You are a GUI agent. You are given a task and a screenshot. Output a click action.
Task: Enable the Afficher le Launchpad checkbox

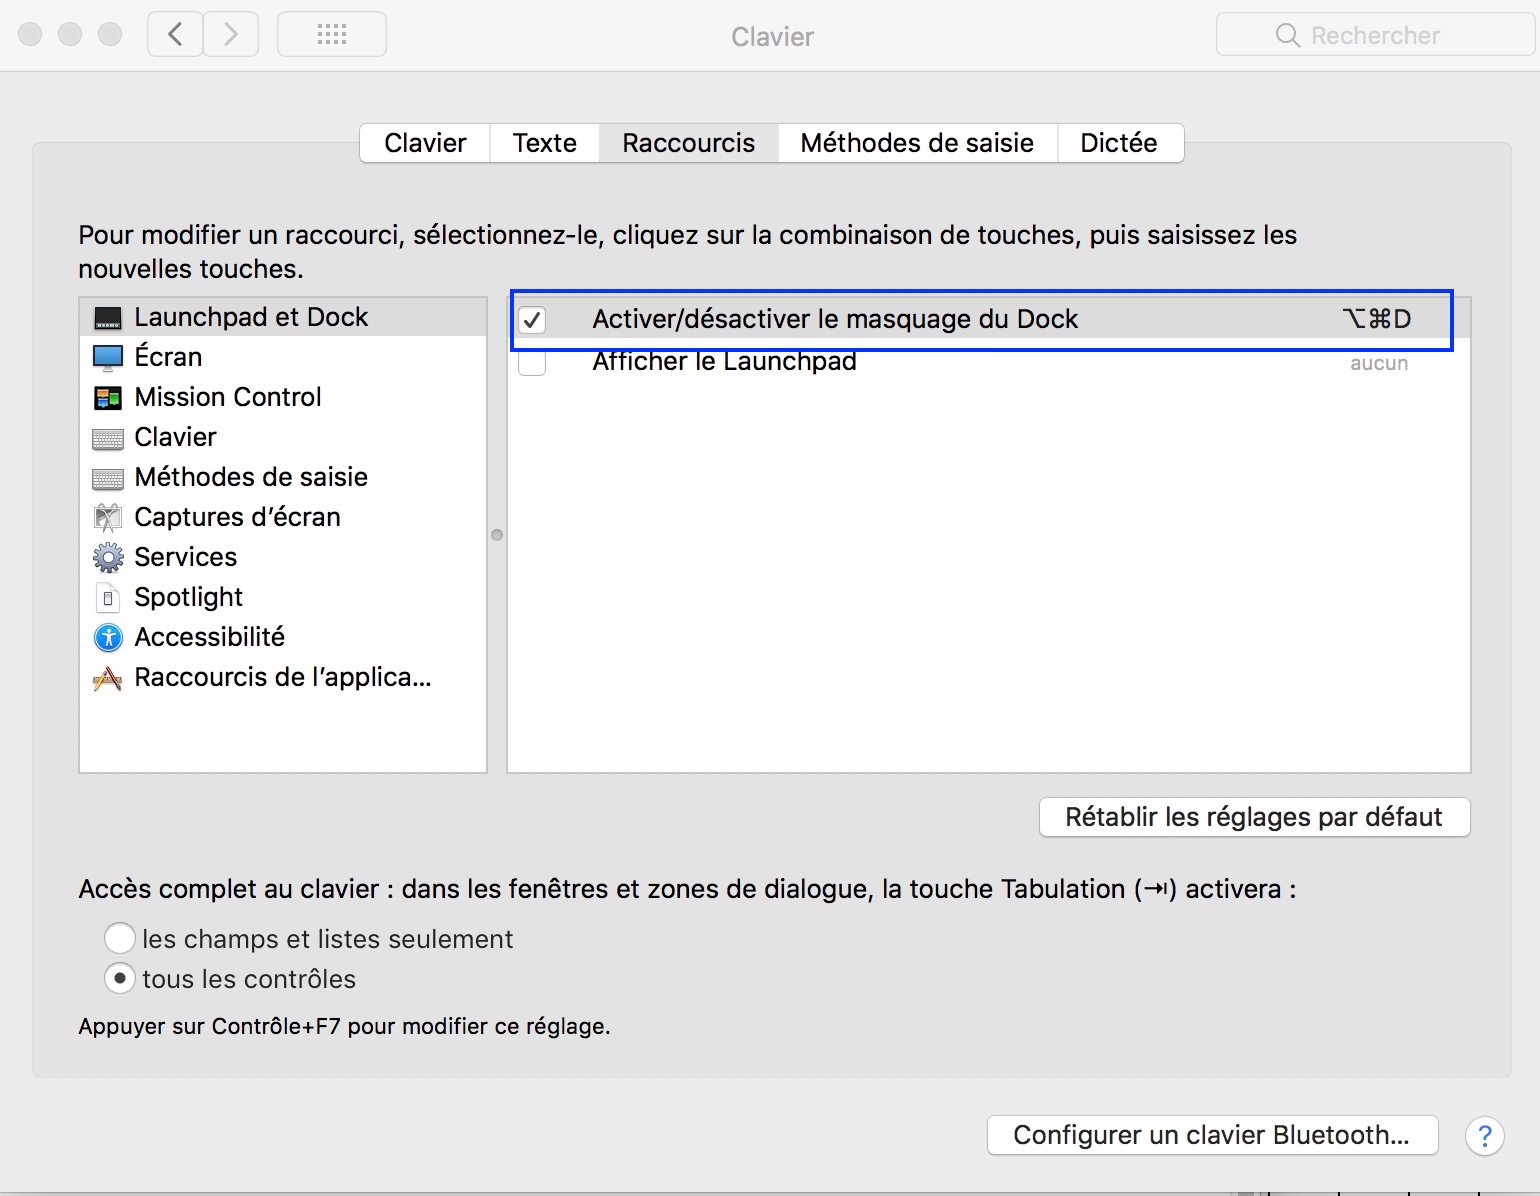[x=532, y=362]
